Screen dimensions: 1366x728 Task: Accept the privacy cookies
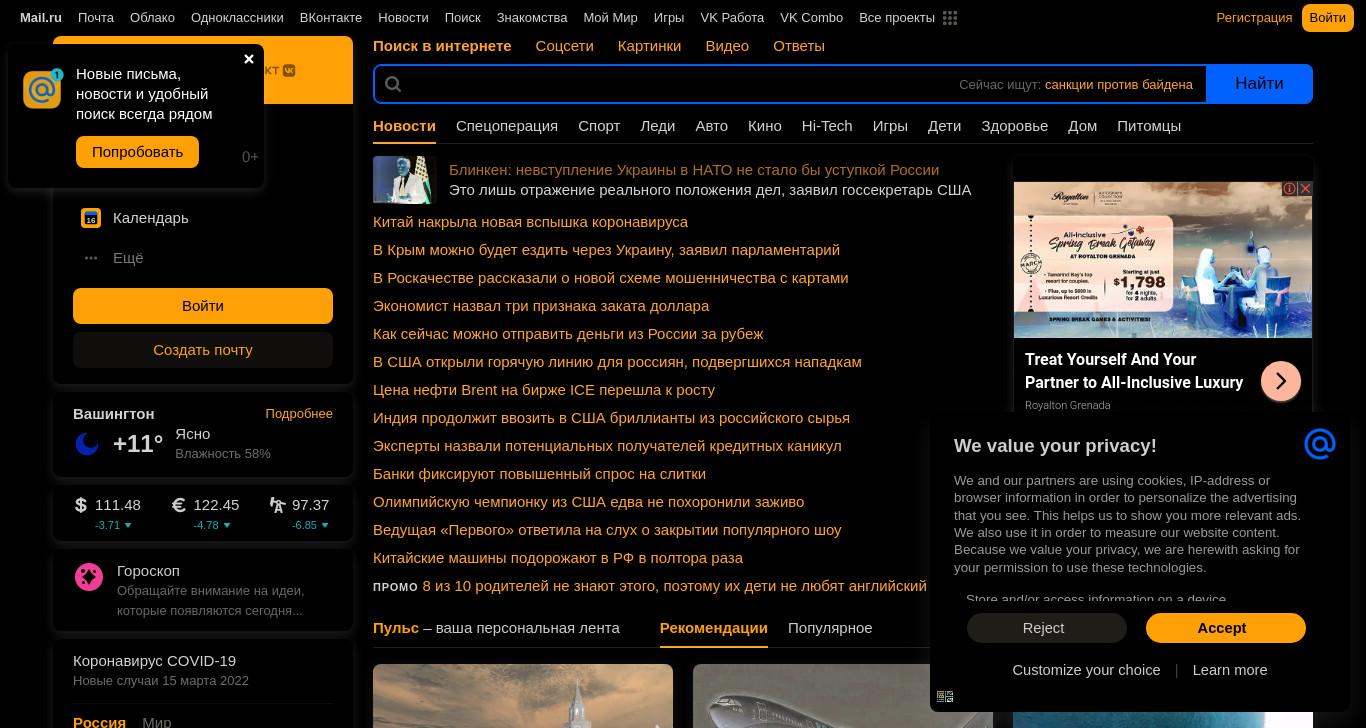1226,628
